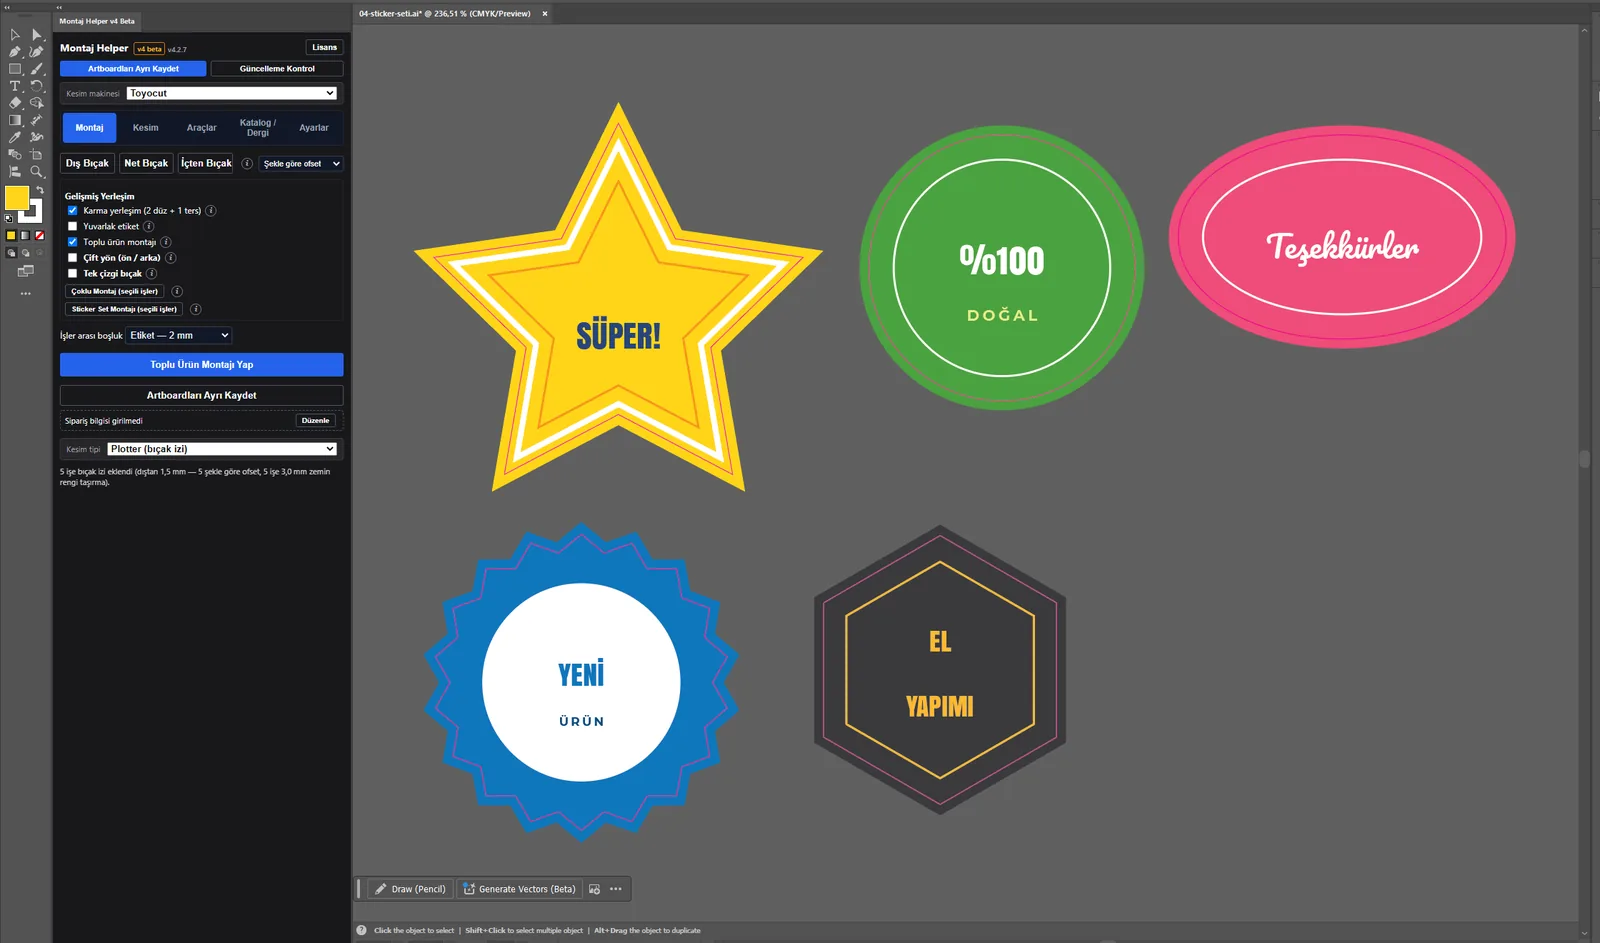The width and height of the screenshot is (1600, 943).
Task: Open the Edit Toolbar three-dots menu
Action: pyautogui.click(x=26, y=293)
